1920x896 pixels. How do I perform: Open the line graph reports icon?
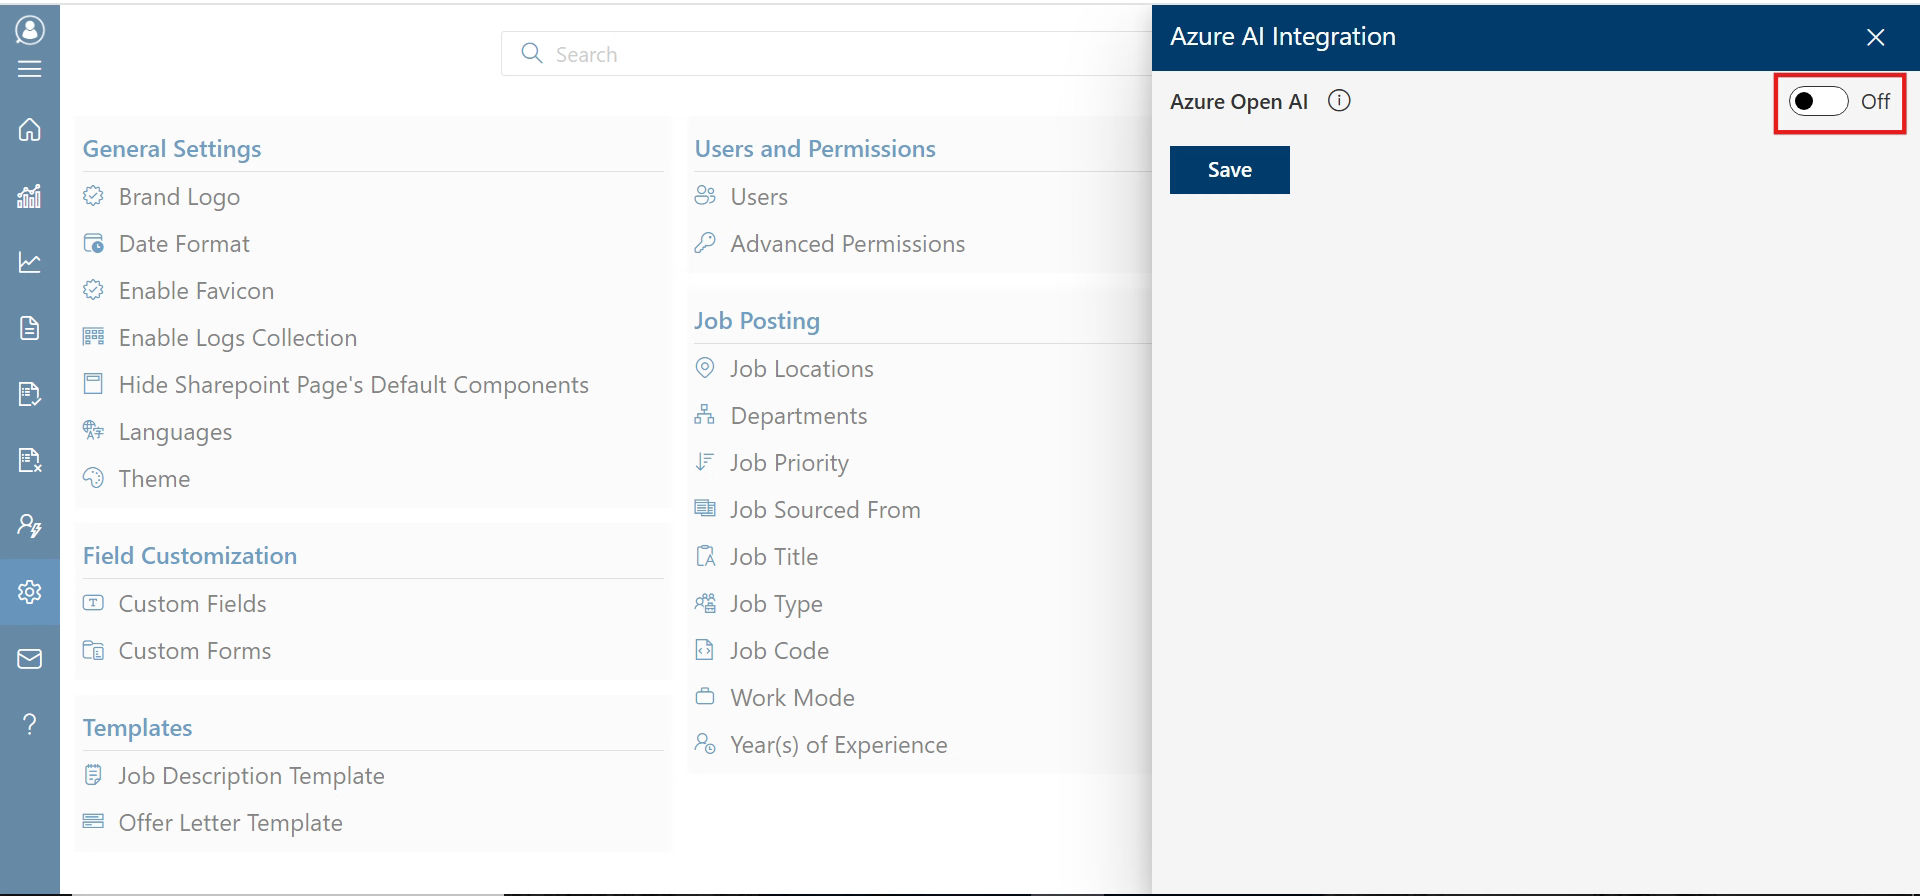tap(30, 262)
